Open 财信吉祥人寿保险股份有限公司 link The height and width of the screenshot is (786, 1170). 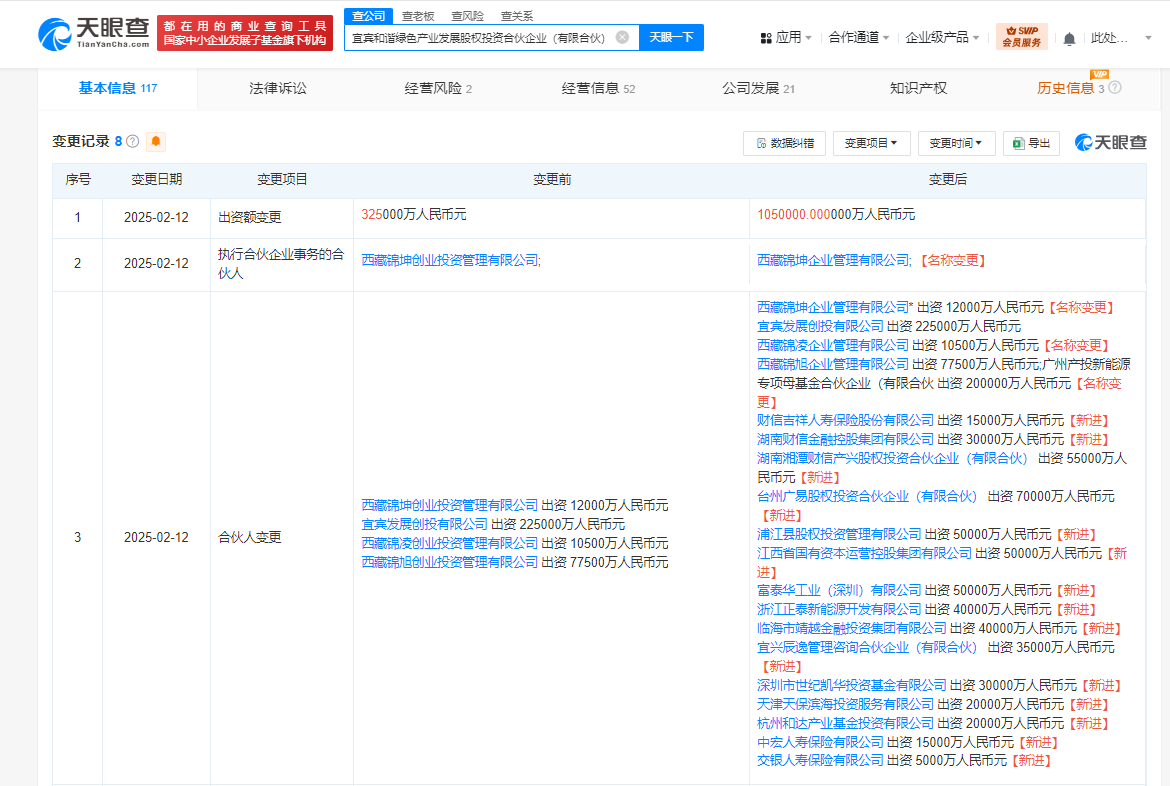coord(845,420)
